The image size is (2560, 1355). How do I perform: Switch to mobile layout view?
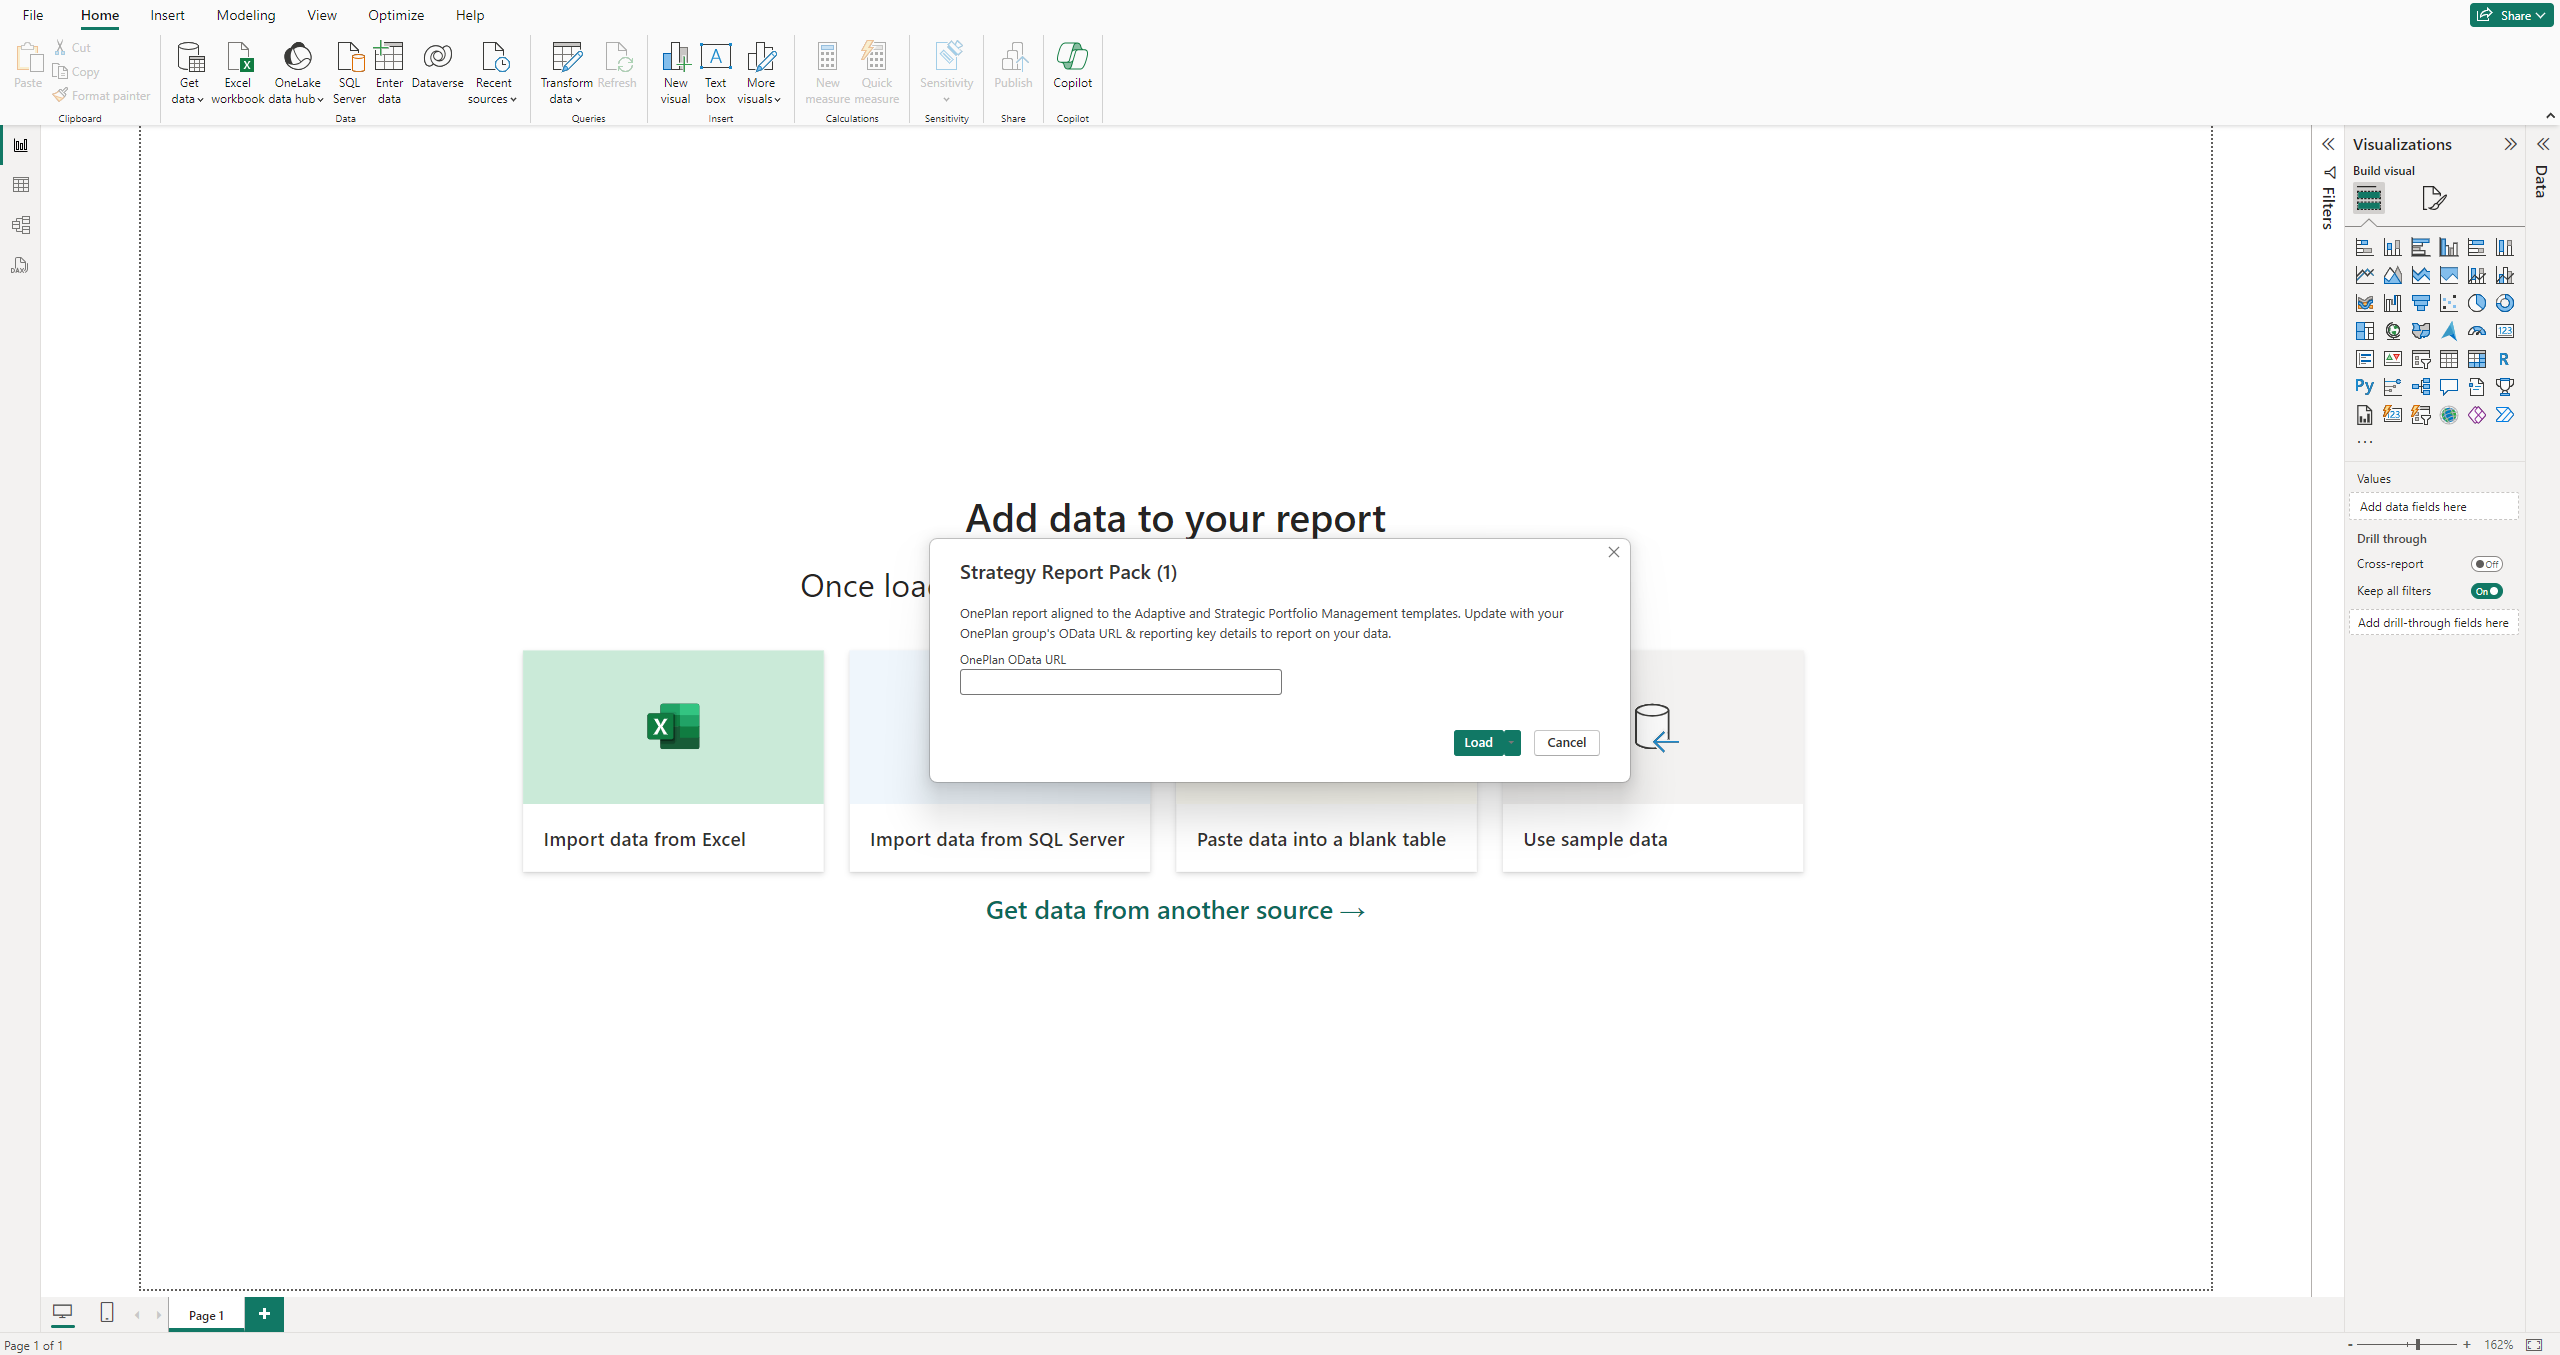(107, 1312)
